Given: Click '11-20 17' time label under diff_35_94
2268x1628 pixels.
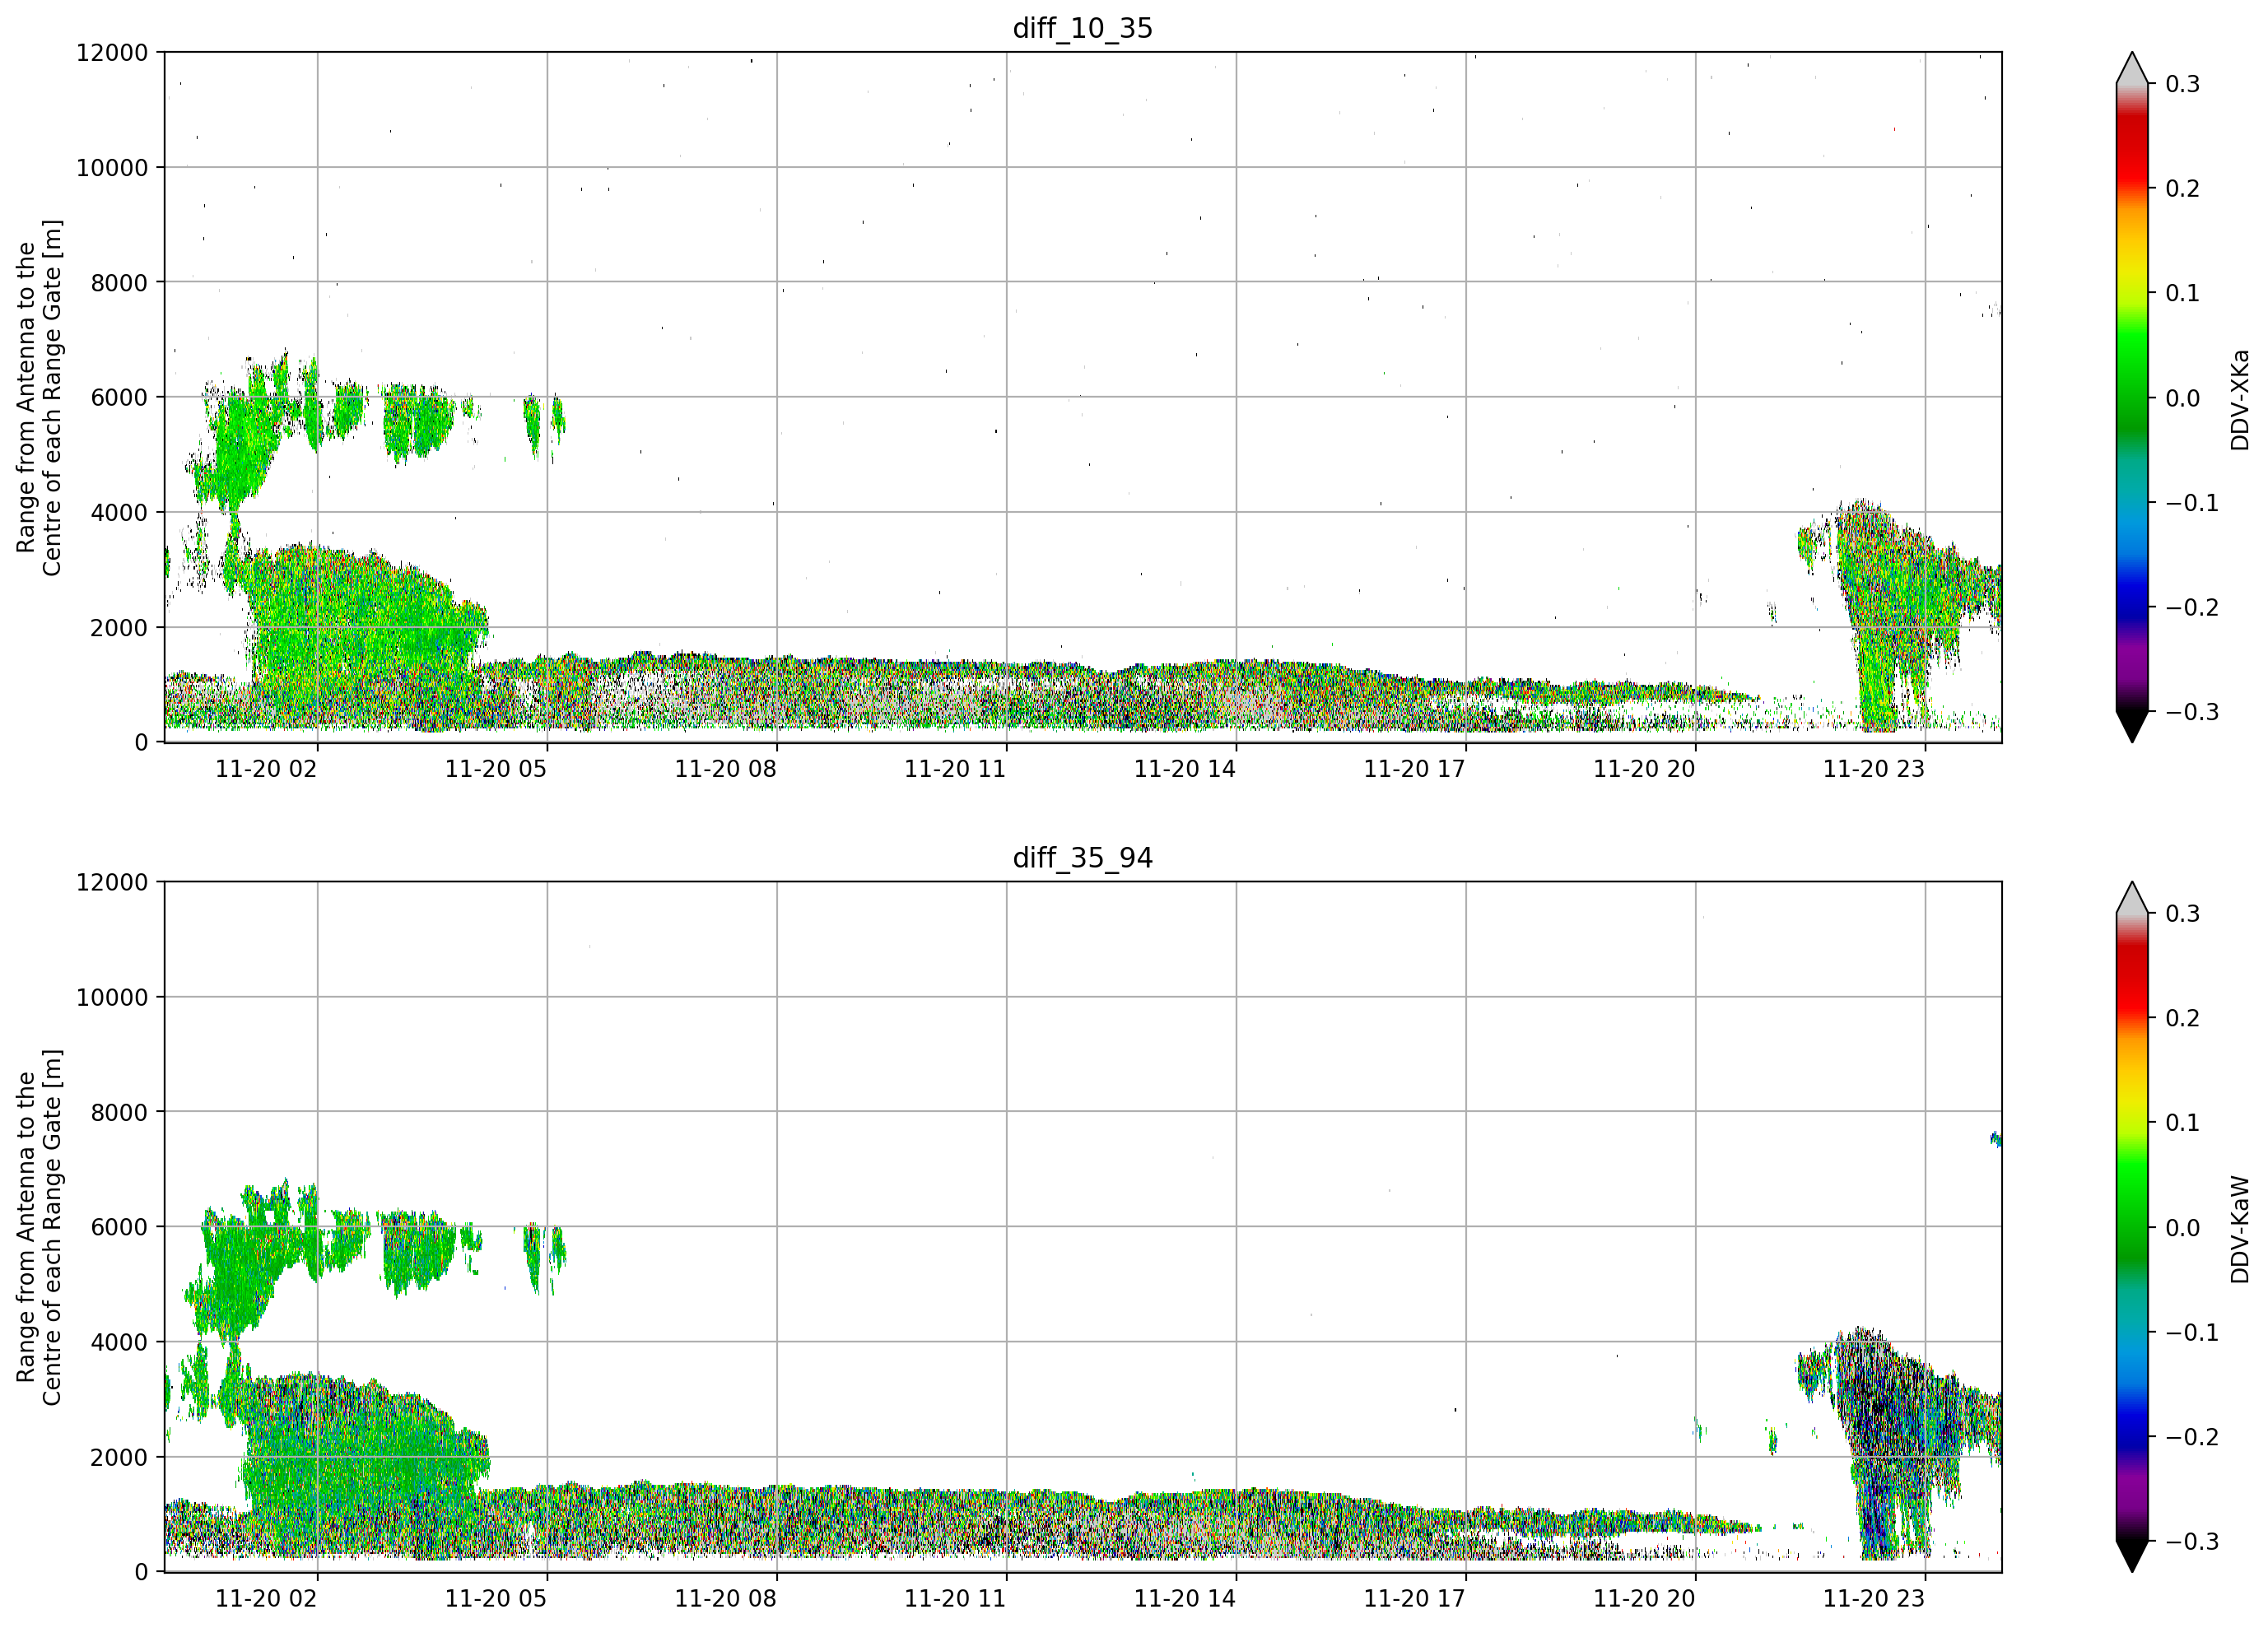Looking at the screenshot, I should click(x=1414, y=1599).
